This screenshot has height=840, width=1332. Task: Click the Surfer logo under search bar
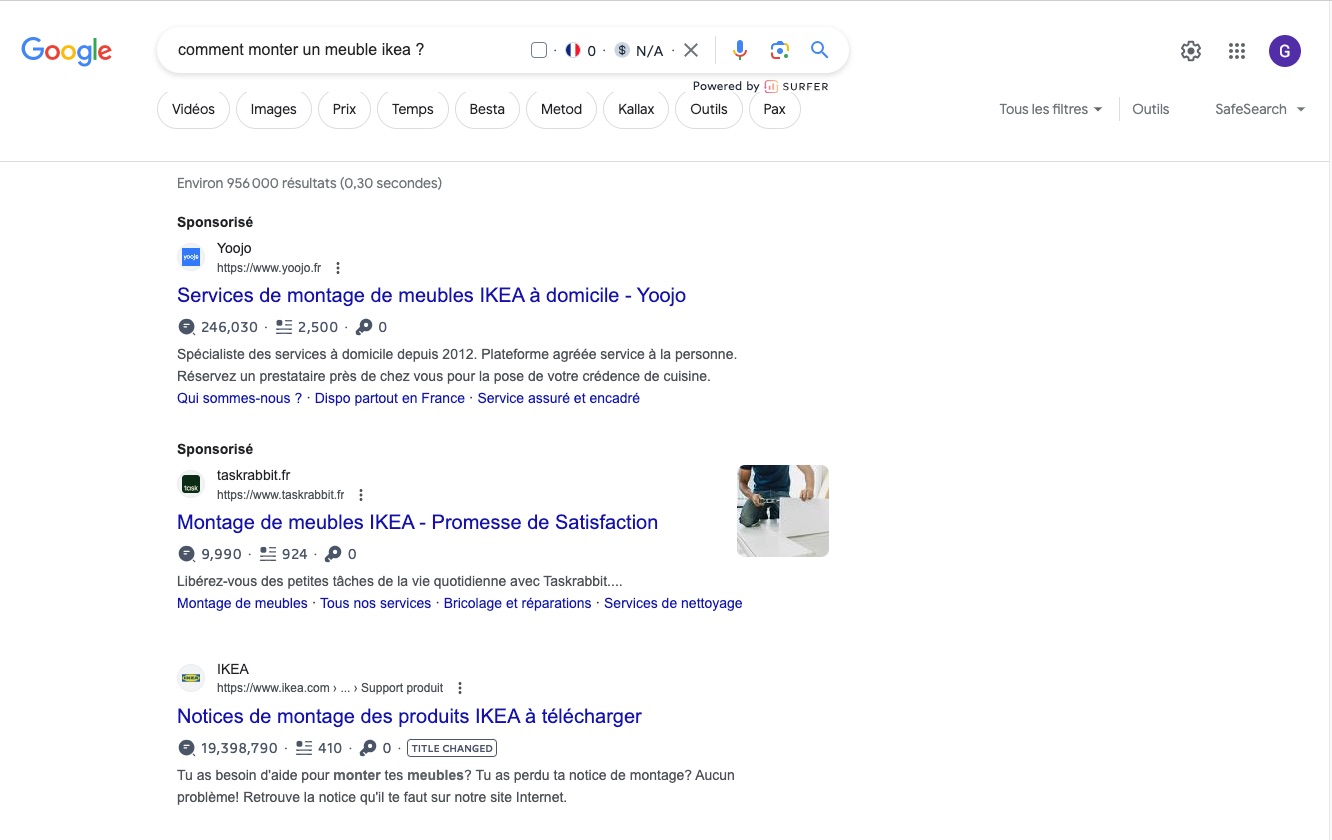[x=797, y=86]
